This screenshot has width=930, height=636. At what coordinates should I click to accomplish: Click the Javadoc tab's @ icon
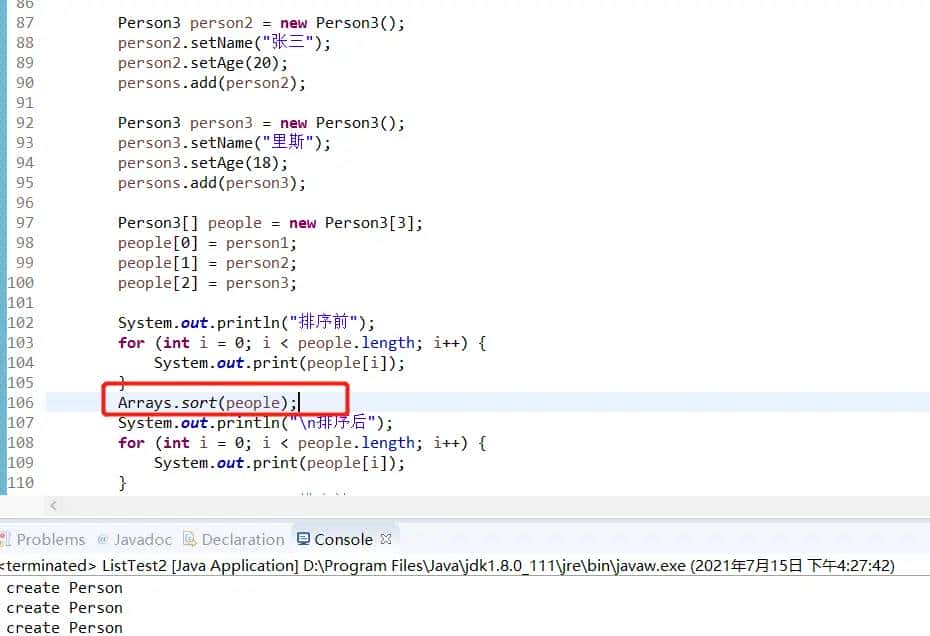(103, 539)
